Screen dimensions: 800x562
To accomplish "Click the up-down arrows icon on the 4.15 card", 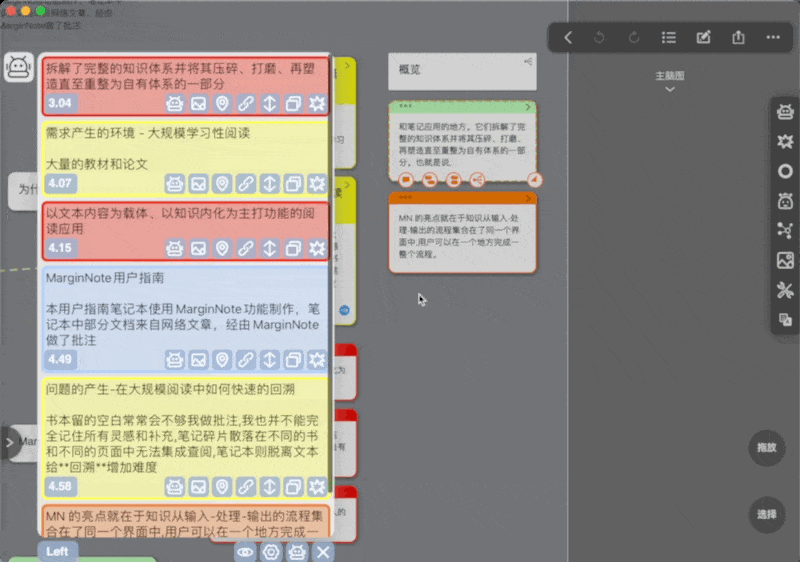I will pyautogui.click(x=269, y=248).
